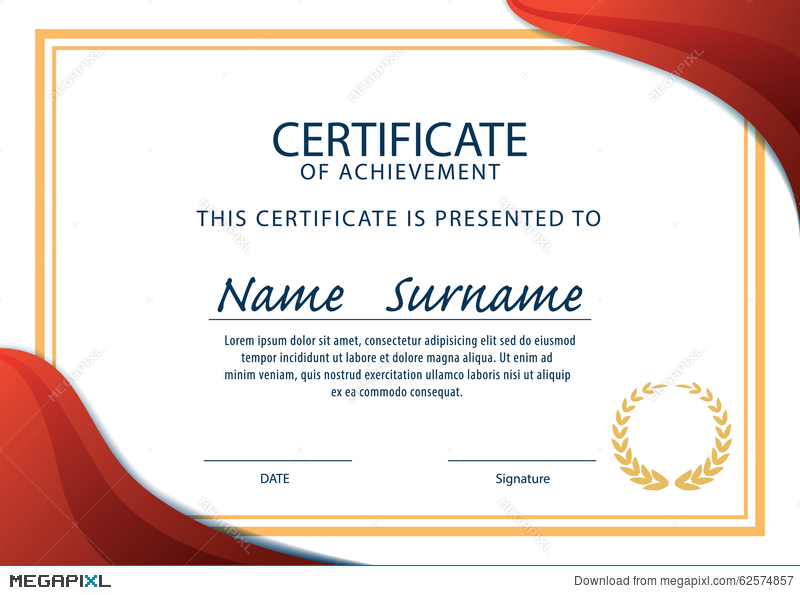This screenshot has width=800, height=595.
Task: Click the signature line above Signature
Action: tap(522, 460)
